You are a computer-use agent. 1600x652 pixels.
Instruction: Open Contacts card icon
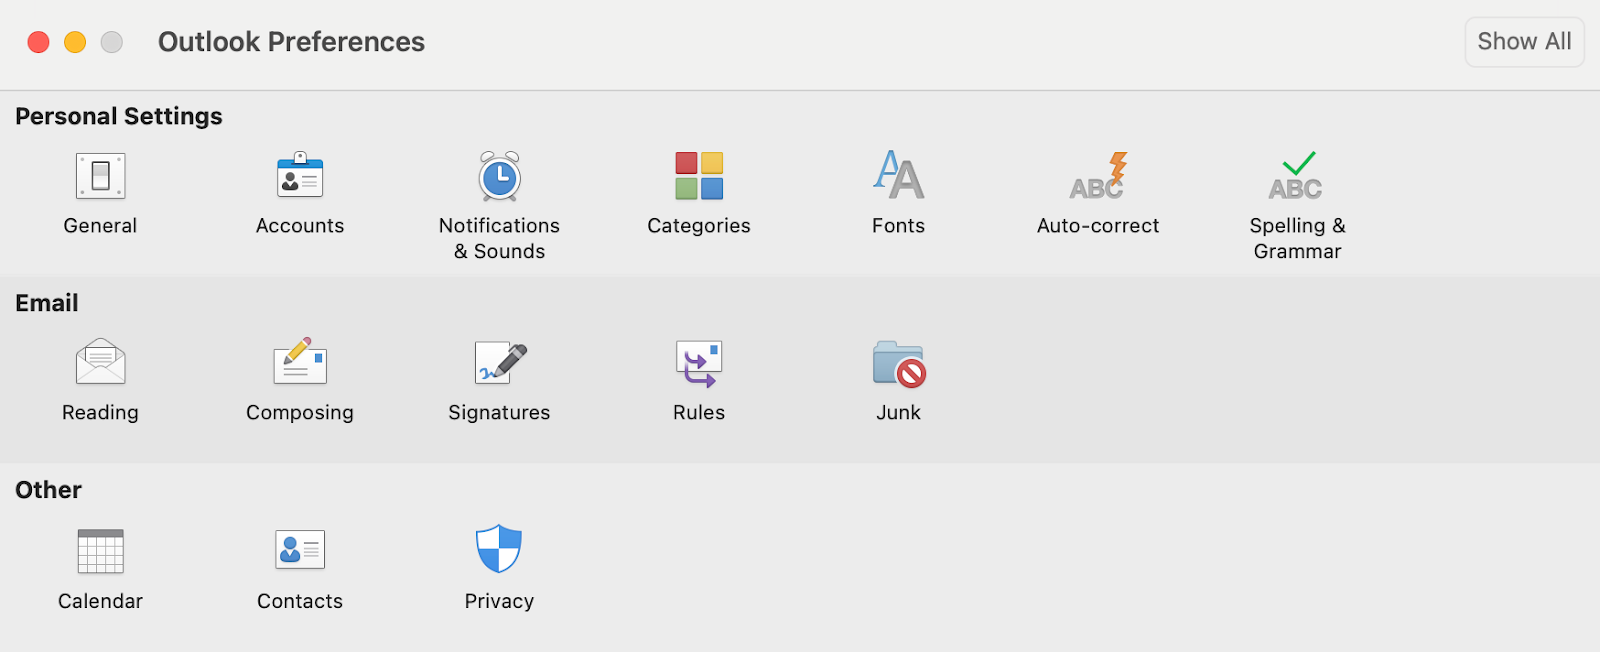(300, 549)
